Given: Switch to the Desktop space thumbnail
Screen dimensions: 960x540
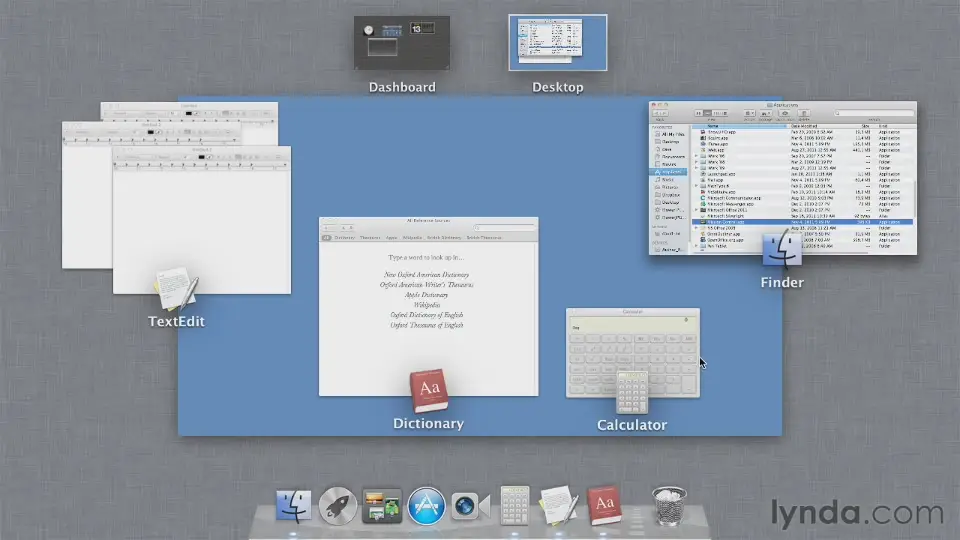Looking at the screenshot, I should [558, 43].
